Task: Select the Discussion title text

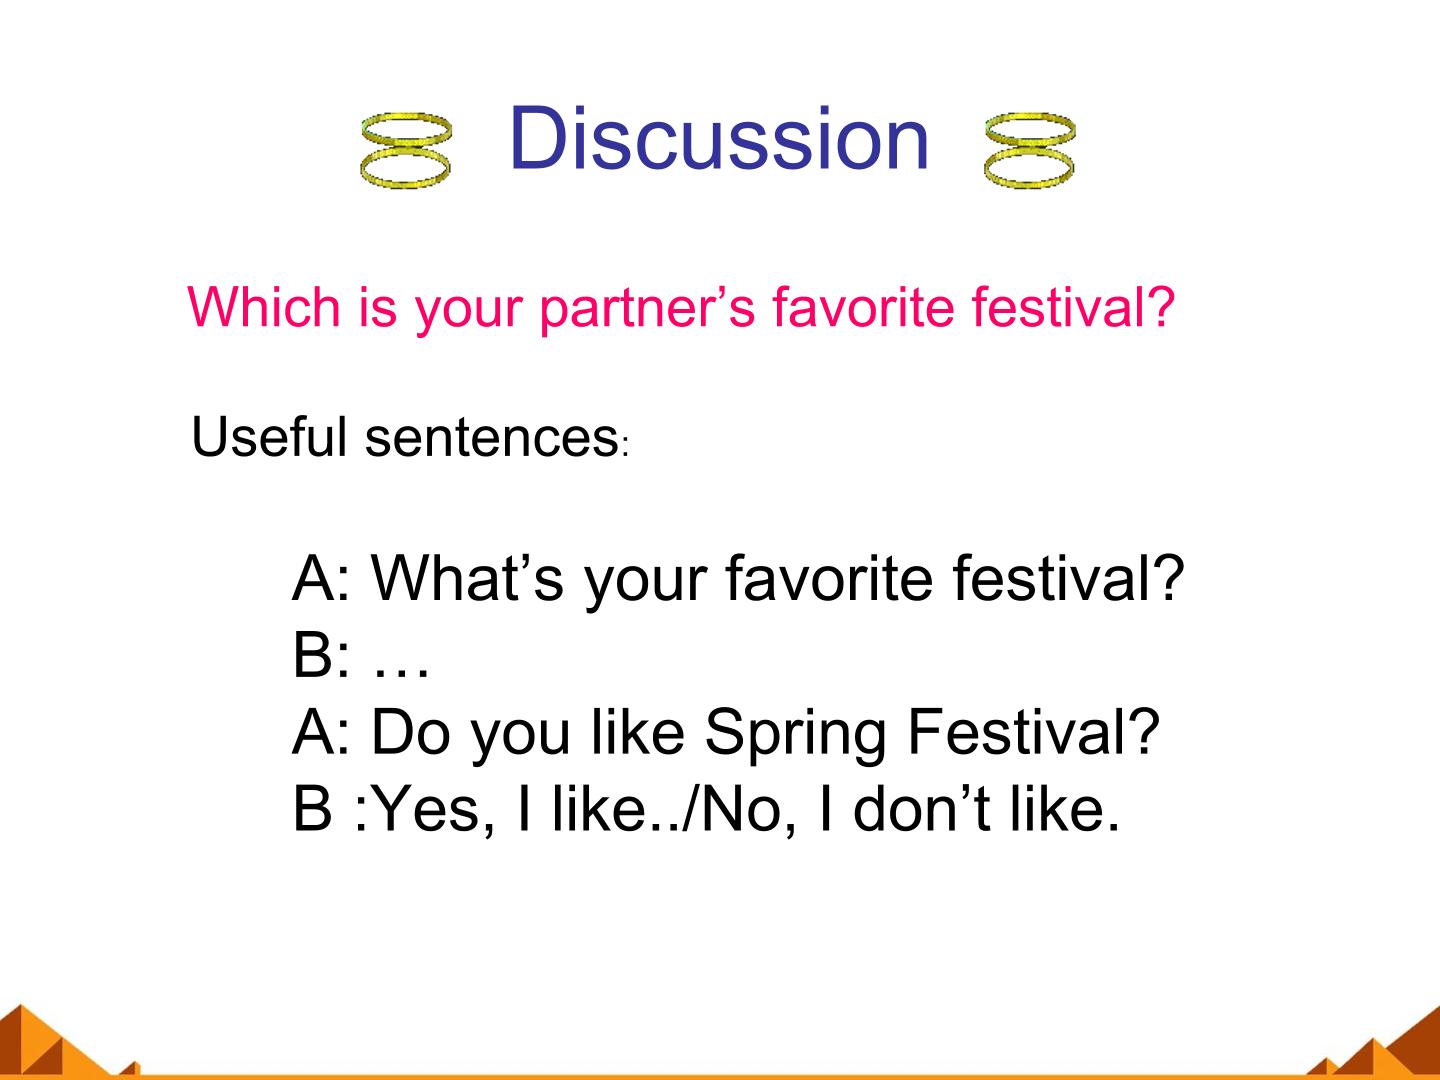Action: pyautogui.click(x=719, y=138)
